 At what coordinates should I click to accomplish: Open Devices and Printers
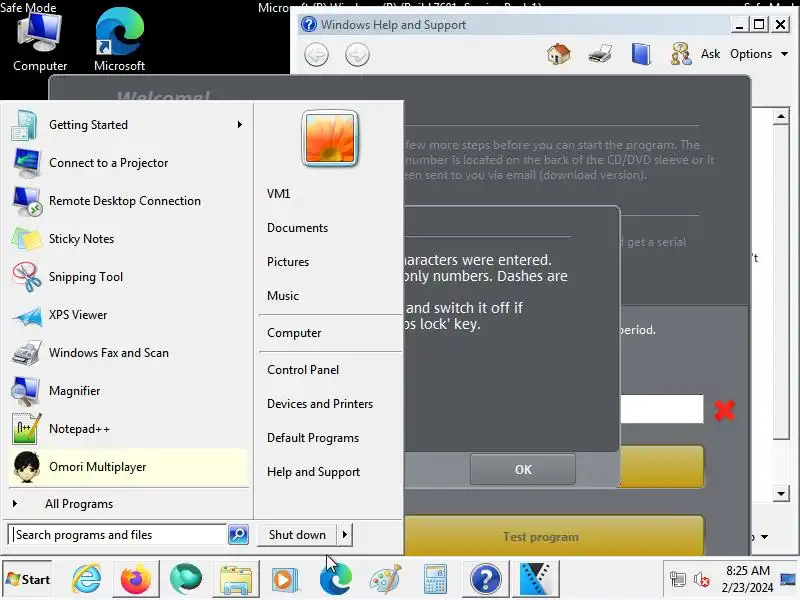[x=320, y=404]
